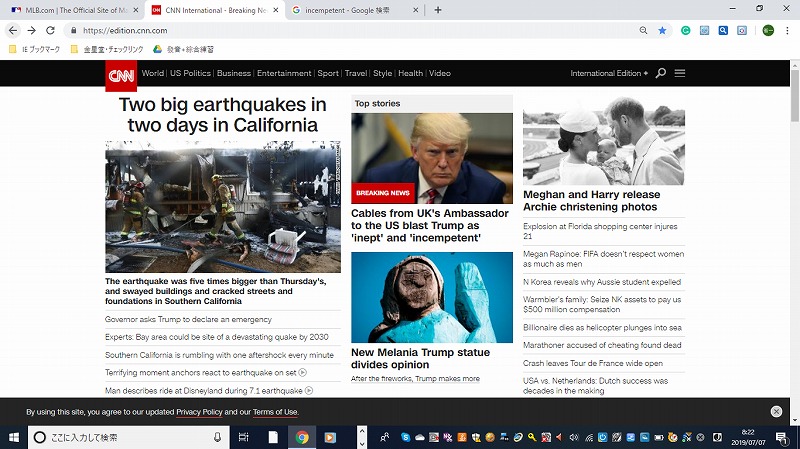800x449 pixels.
Task: Click the People icon in the taskbar
Action: tap(384, 437)
